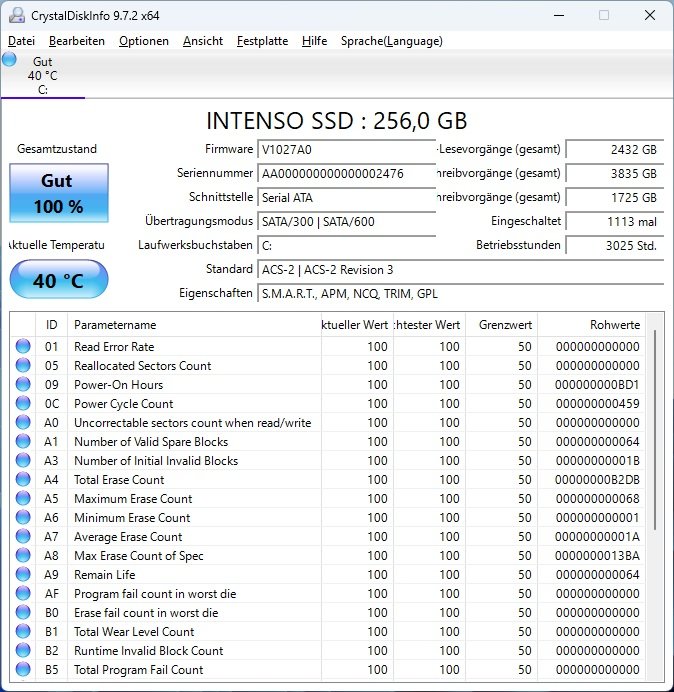Click raw value 00000000001B of Initial Invalid Blocks
Screen dimensions: 674x692
pos(597,460)
